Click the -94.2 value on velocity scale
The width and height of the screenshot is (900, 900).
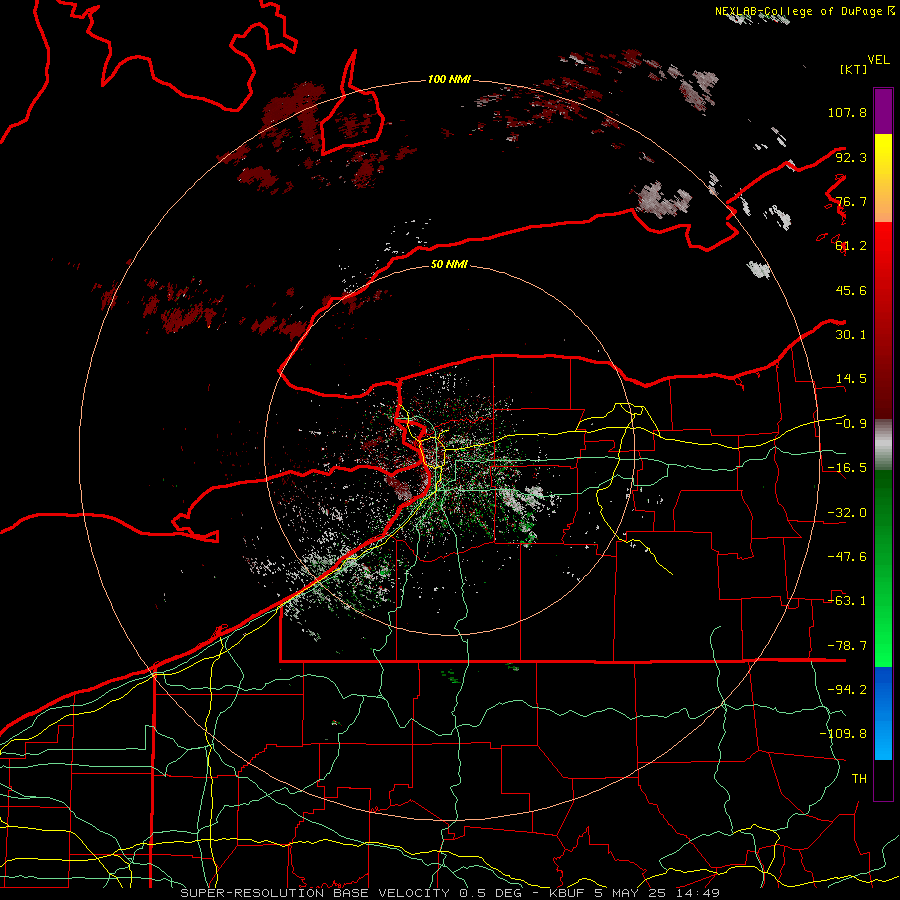tap(847, 690)
